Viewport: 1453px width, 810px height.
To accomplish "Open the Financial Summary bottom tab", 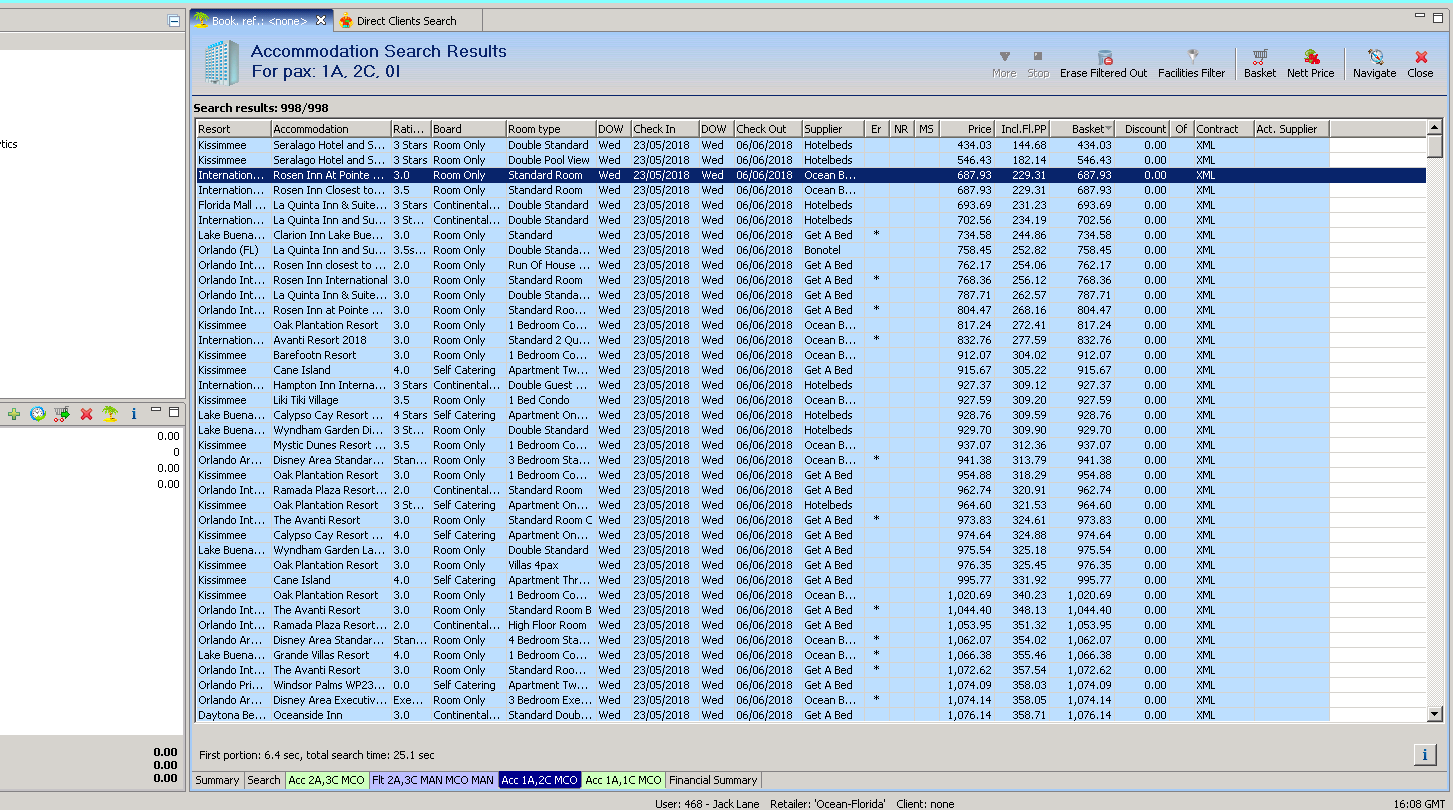I will (713, 780).
